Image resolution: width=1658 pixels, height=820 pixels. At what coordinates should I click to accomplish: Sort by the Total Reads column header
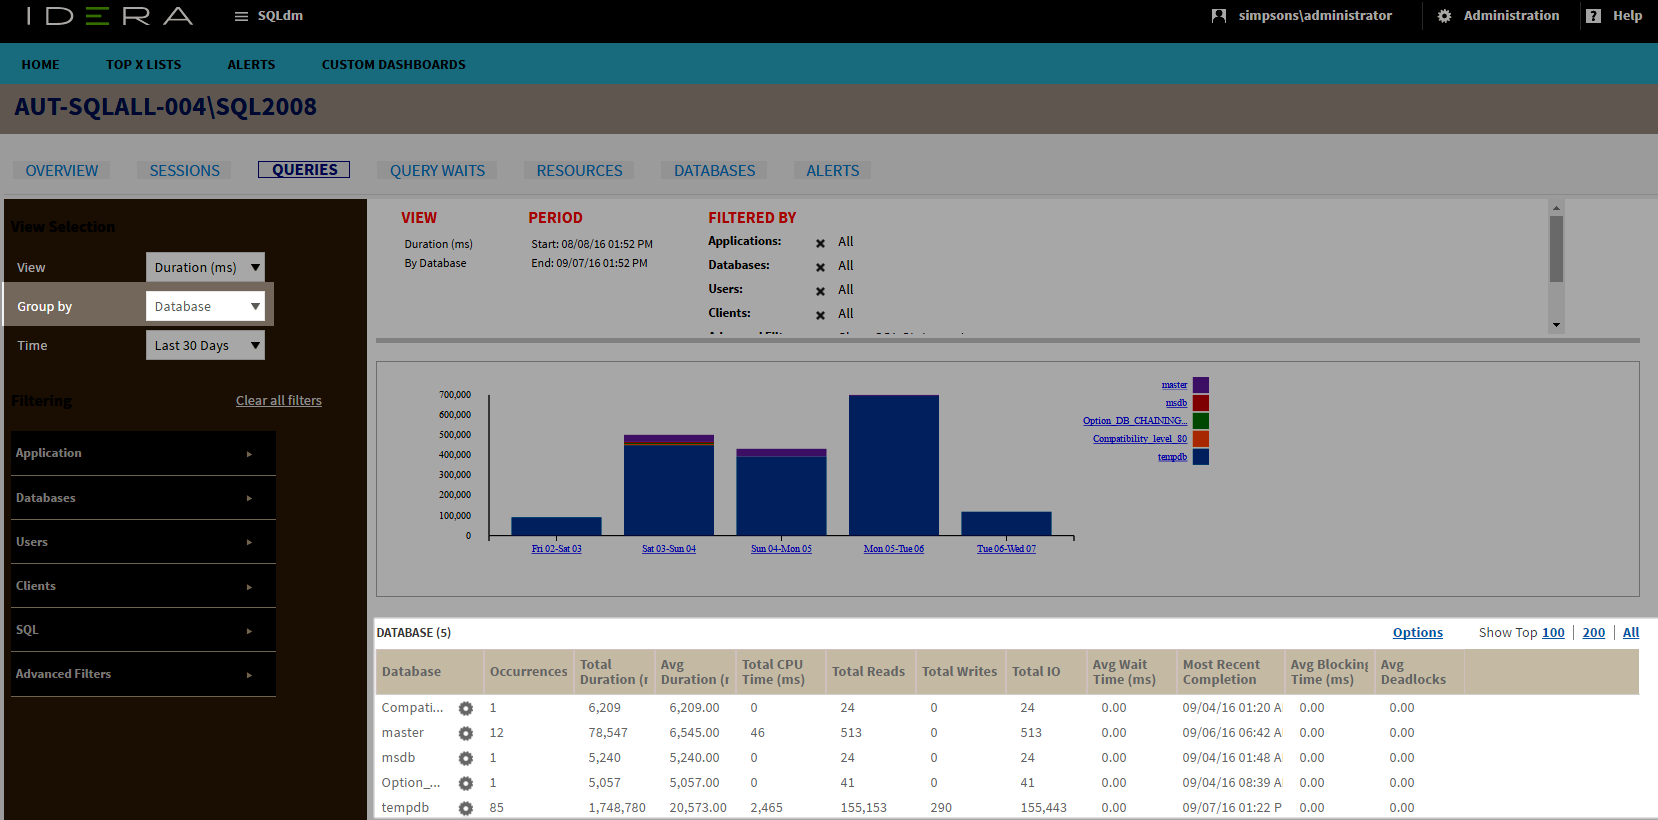(x=868, y=672)
